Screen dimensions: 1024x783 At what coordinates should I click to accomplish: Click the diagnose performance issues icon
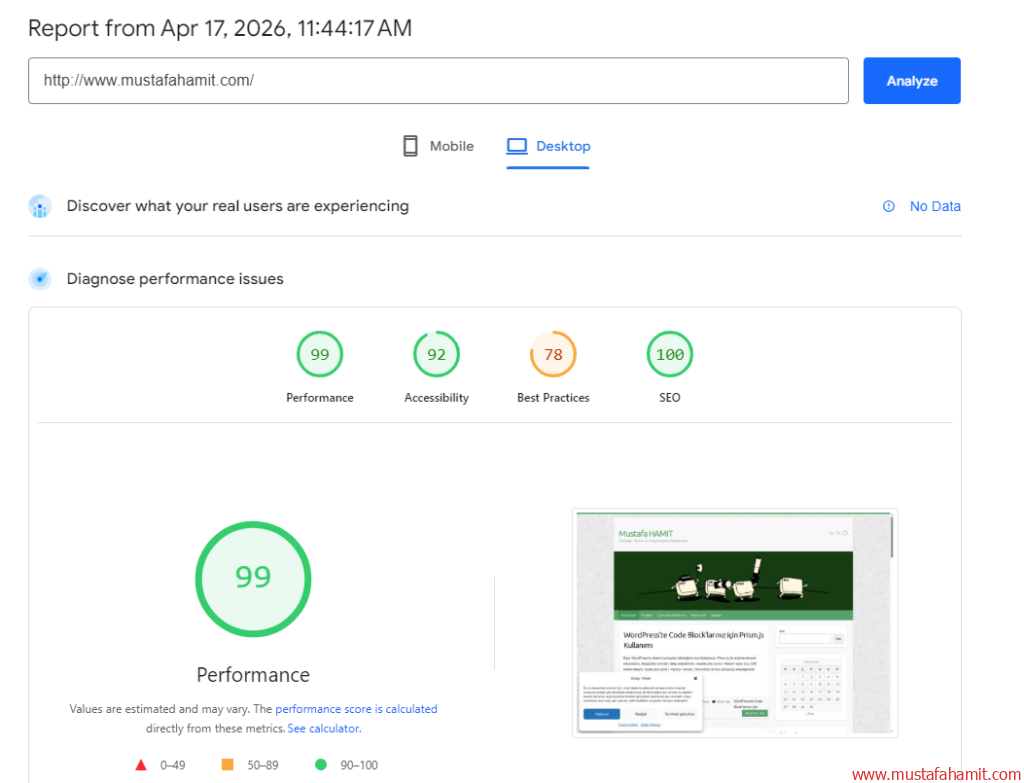[40, 279]
